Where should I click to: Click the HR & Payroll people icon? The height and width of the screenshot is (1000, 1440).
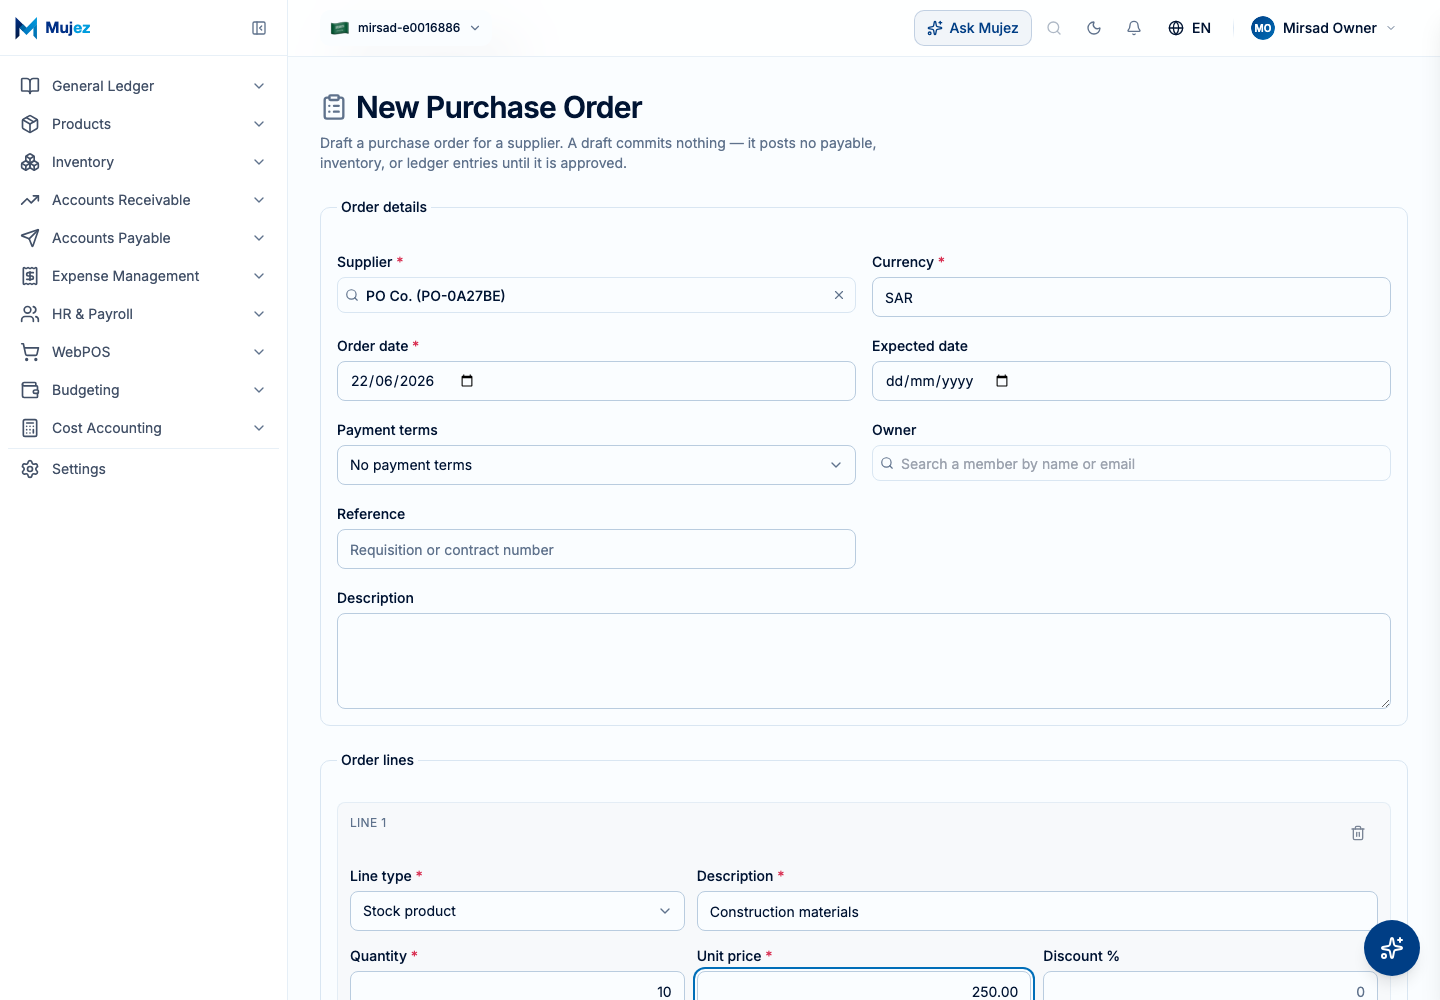tap(30, 314)
